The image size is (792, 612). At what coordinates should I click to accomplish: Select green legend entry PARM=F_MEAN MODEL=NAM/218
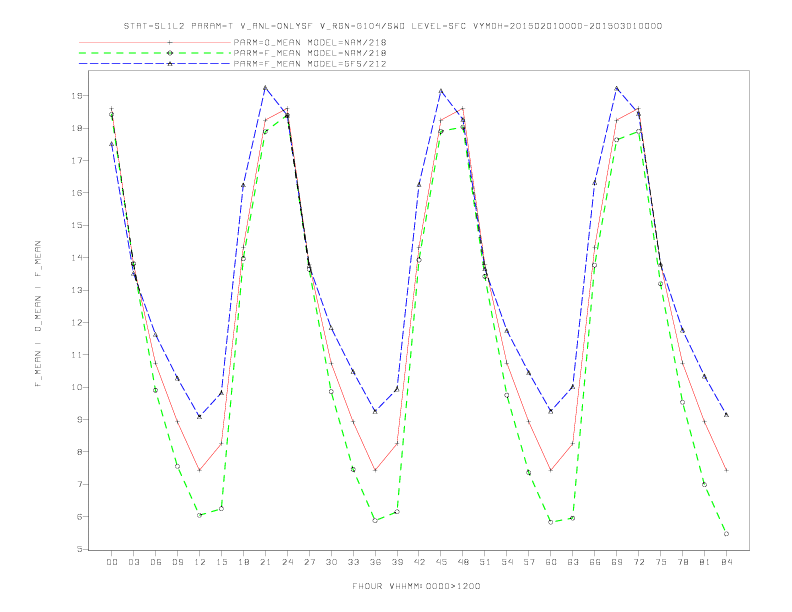310,53
